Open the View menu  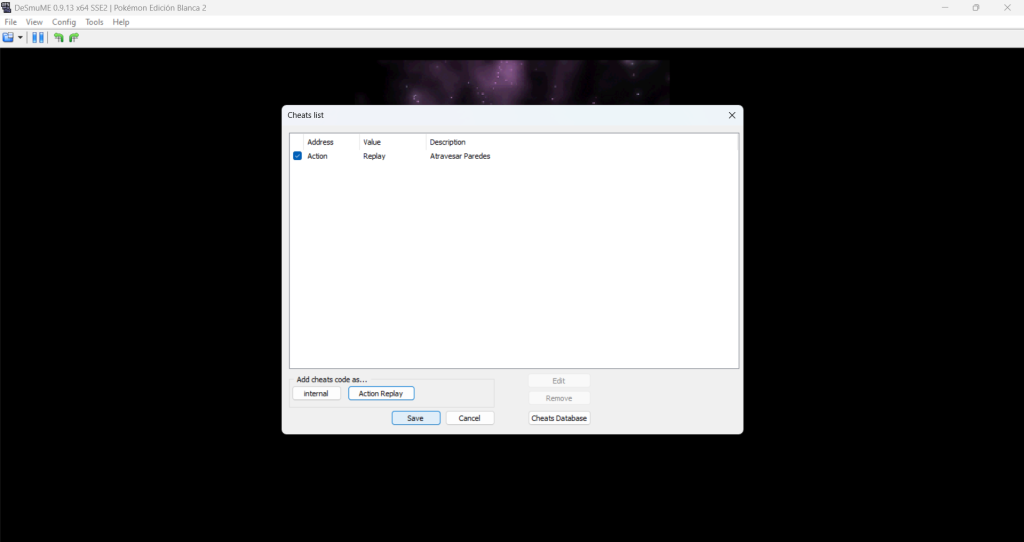(34, 22)
